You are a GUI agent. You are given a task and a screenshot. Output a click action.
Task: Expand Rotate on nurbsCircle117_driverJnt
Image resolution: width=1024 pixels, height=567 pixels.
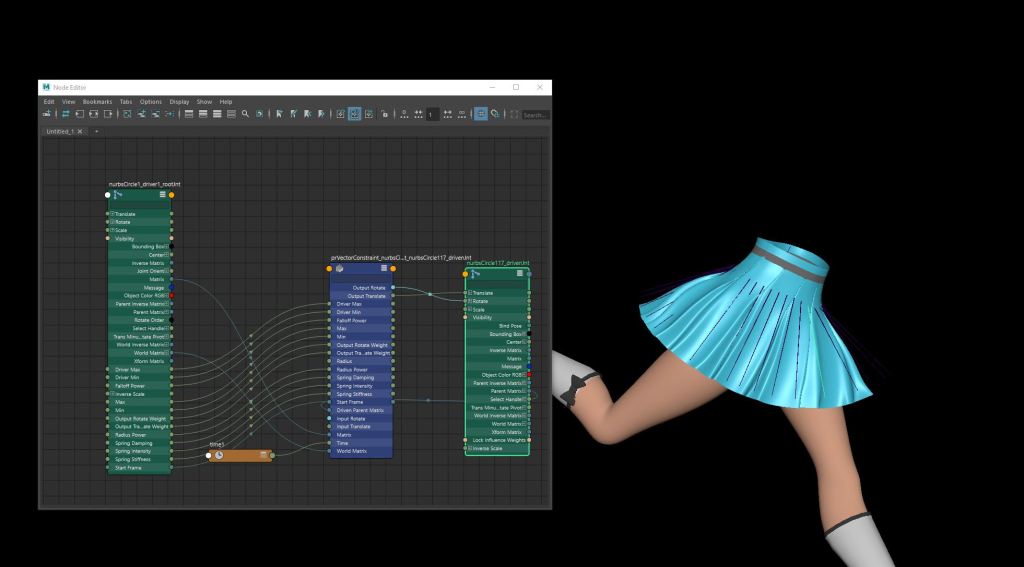tap(470, 301)
